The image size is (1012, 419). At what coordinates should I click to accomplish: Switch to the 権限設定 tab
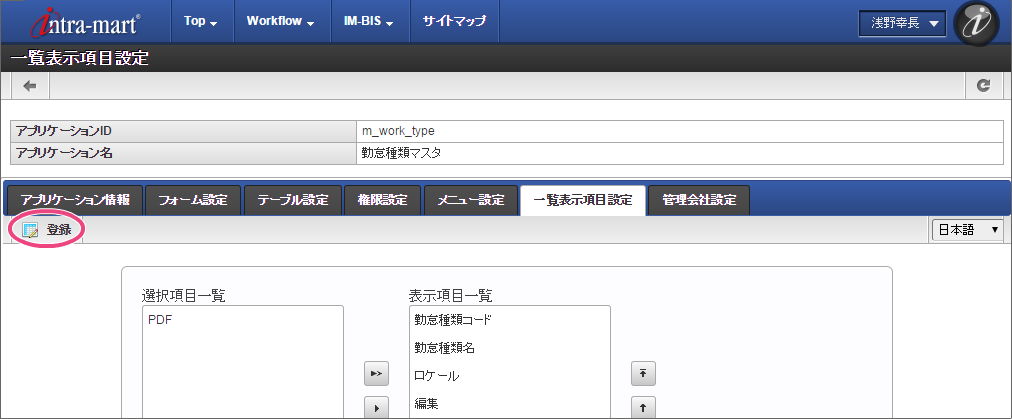tap(382, 200)
